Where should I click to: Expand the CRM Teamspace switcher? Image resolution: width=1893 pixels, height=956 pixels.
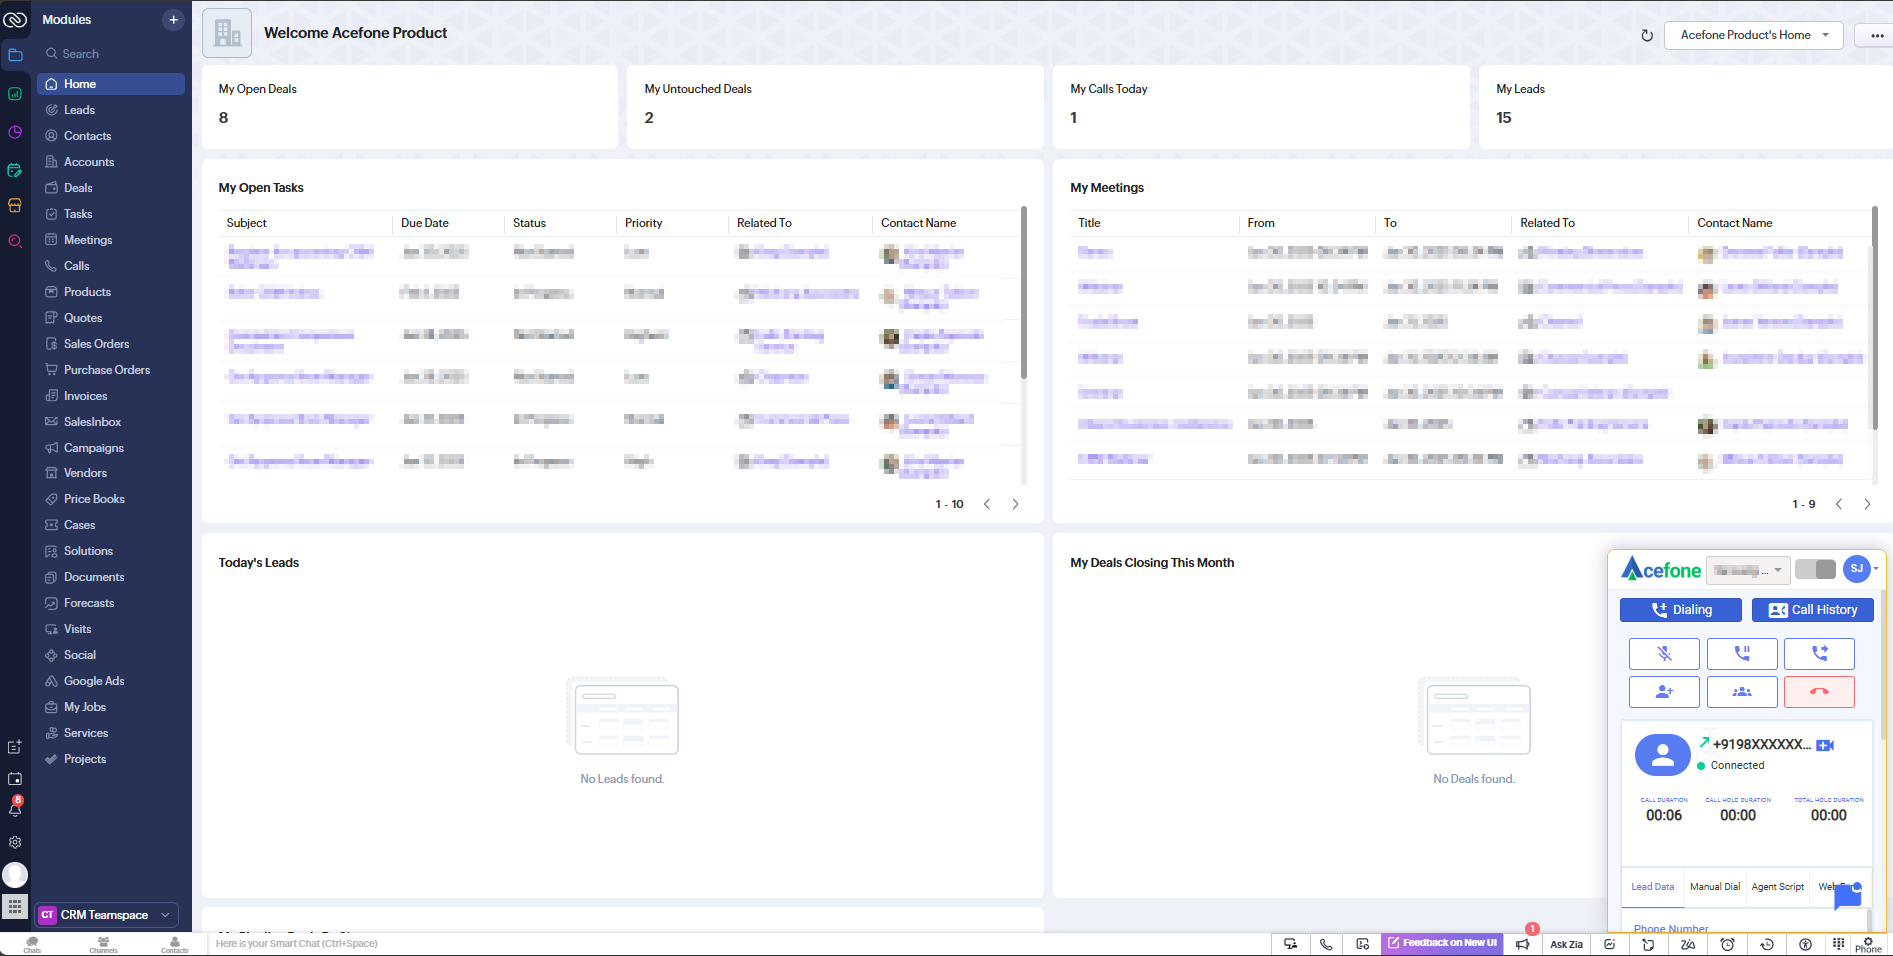pos(107,915)
